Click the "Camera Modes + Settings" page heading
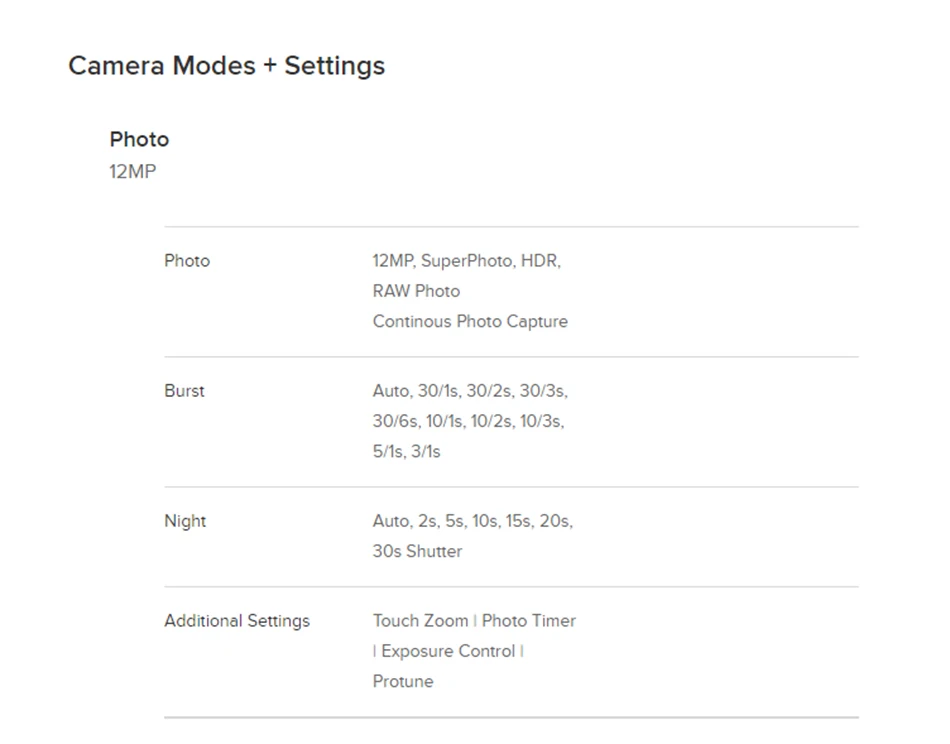This screenshot has width=950, height=744. pos(226,66)
